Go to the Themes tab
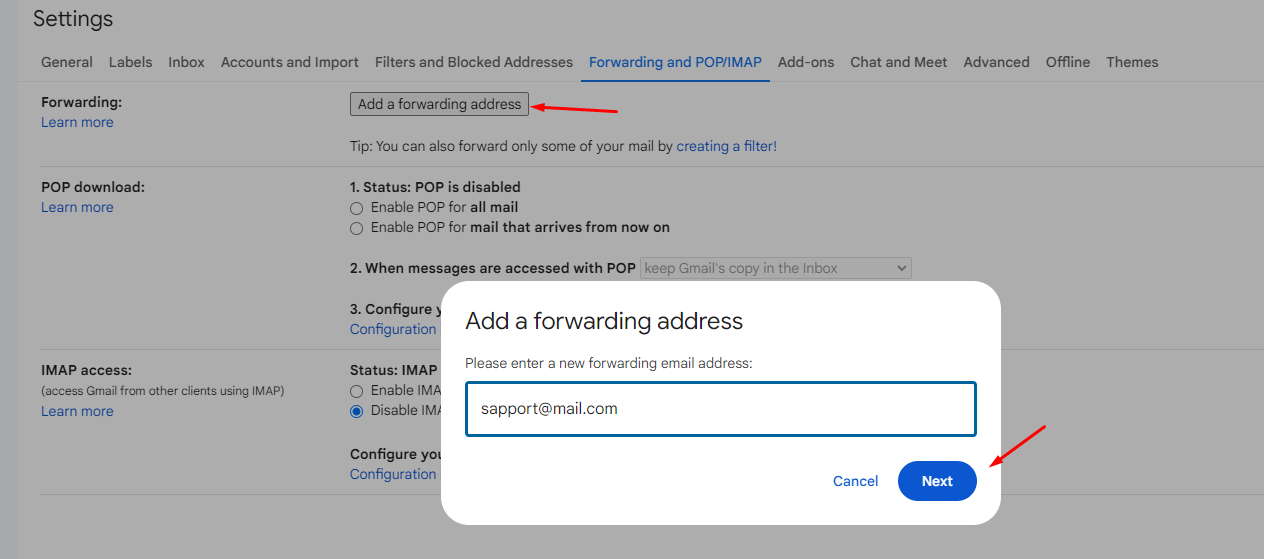Image resolution: width=1264 pixels, height=559 pixels. pyautogui.click(x=1132, y=62)
